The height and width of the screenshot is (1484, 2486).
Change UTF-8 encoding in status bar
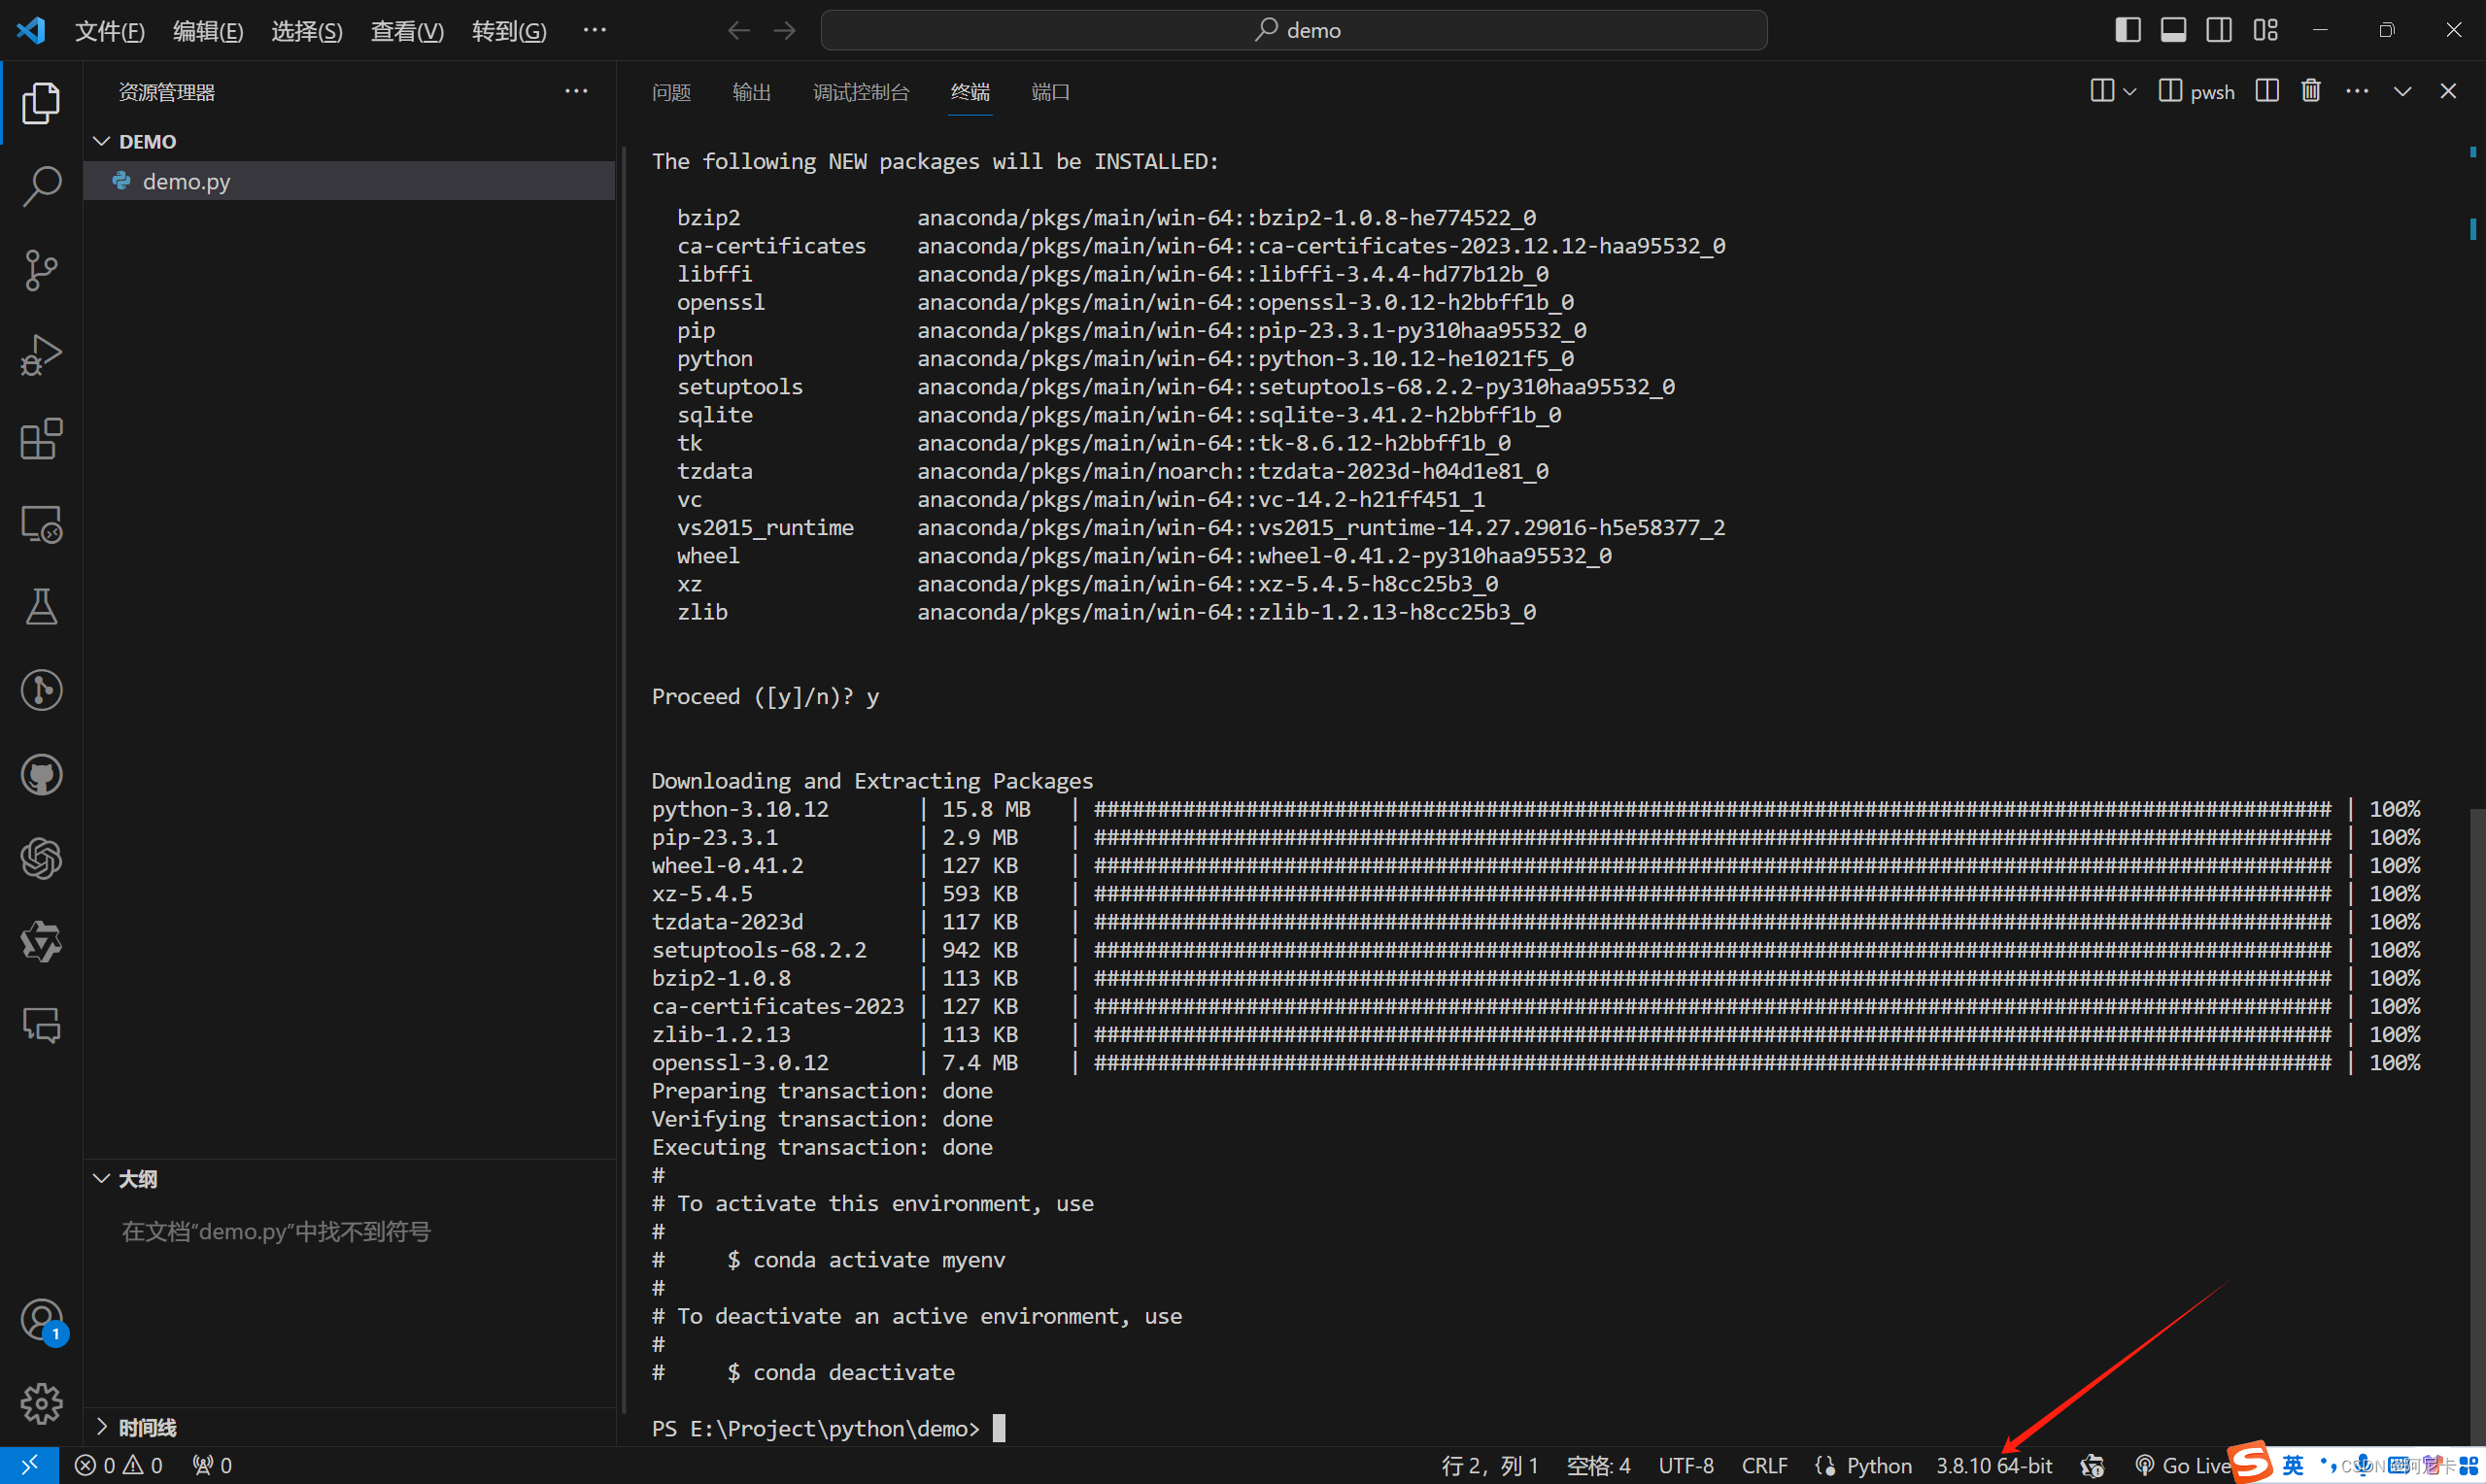click(1686, 1465)
